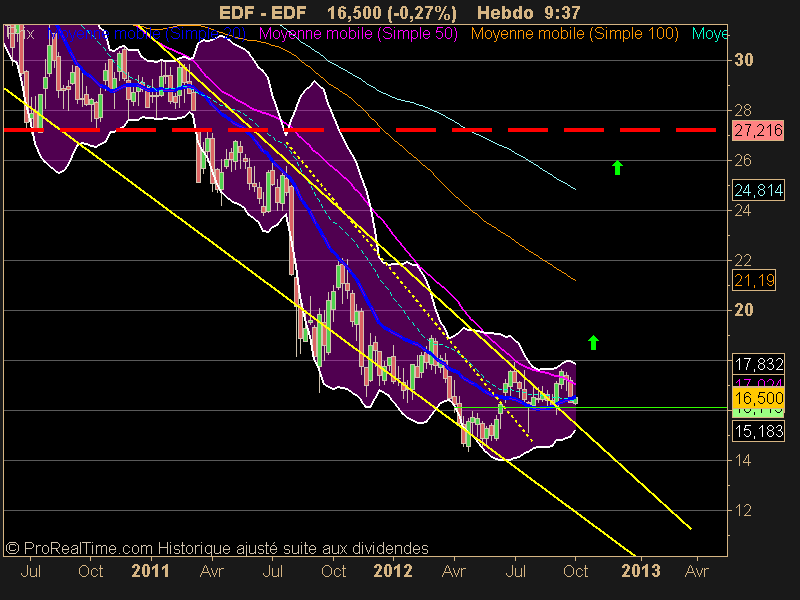Image resolution: width=800 pixels, height=600 pixels.
Task: Select the Moyenne mobile (Simple 20) legend
Action: [x=147, y=34]
